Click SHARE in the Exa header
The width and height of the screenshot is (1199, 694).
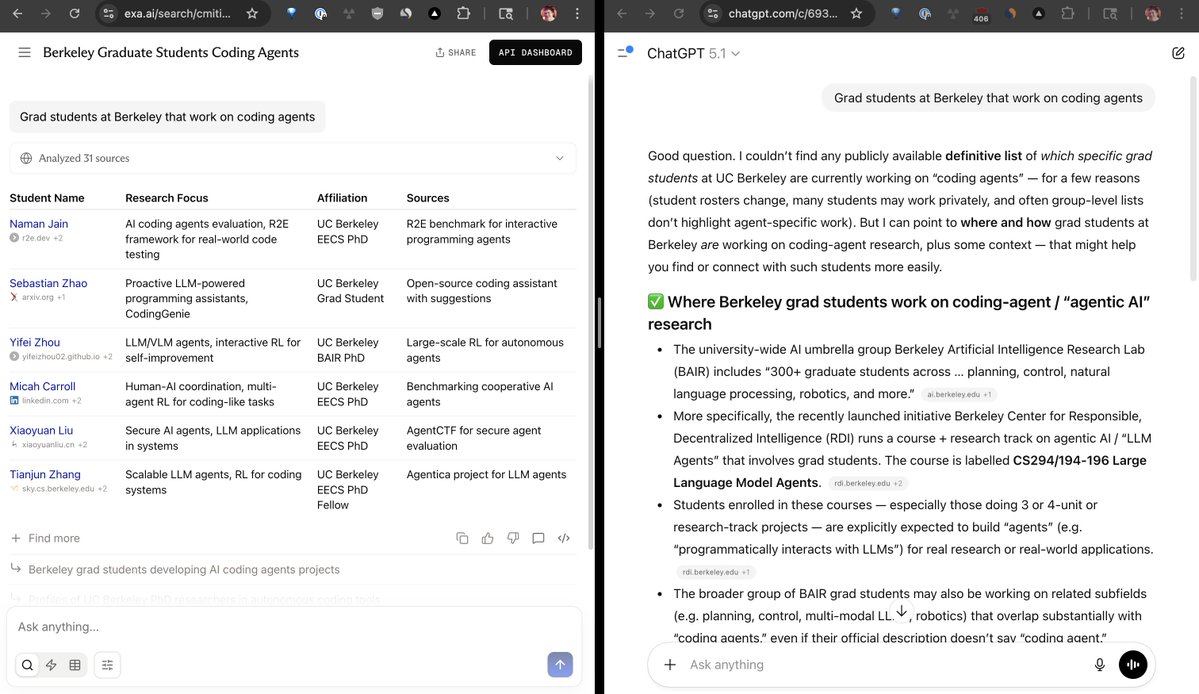point(456,53)
